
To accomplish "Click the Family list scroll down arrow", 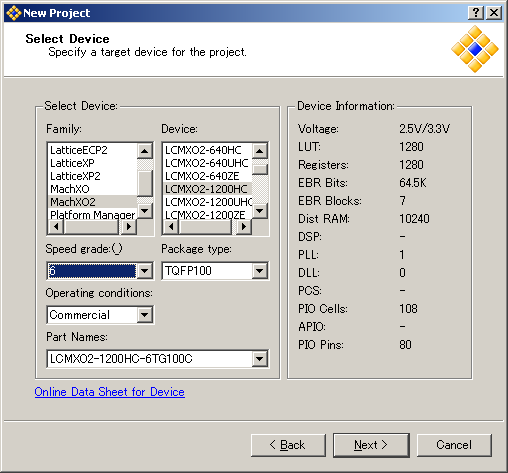I will coord(145,211).
